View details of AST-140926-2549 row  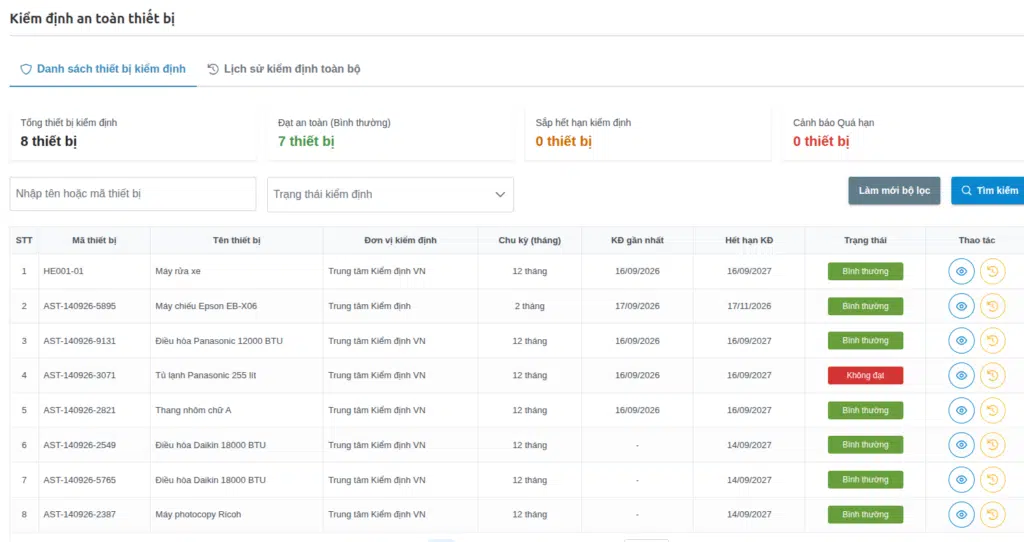coord(961,445)
